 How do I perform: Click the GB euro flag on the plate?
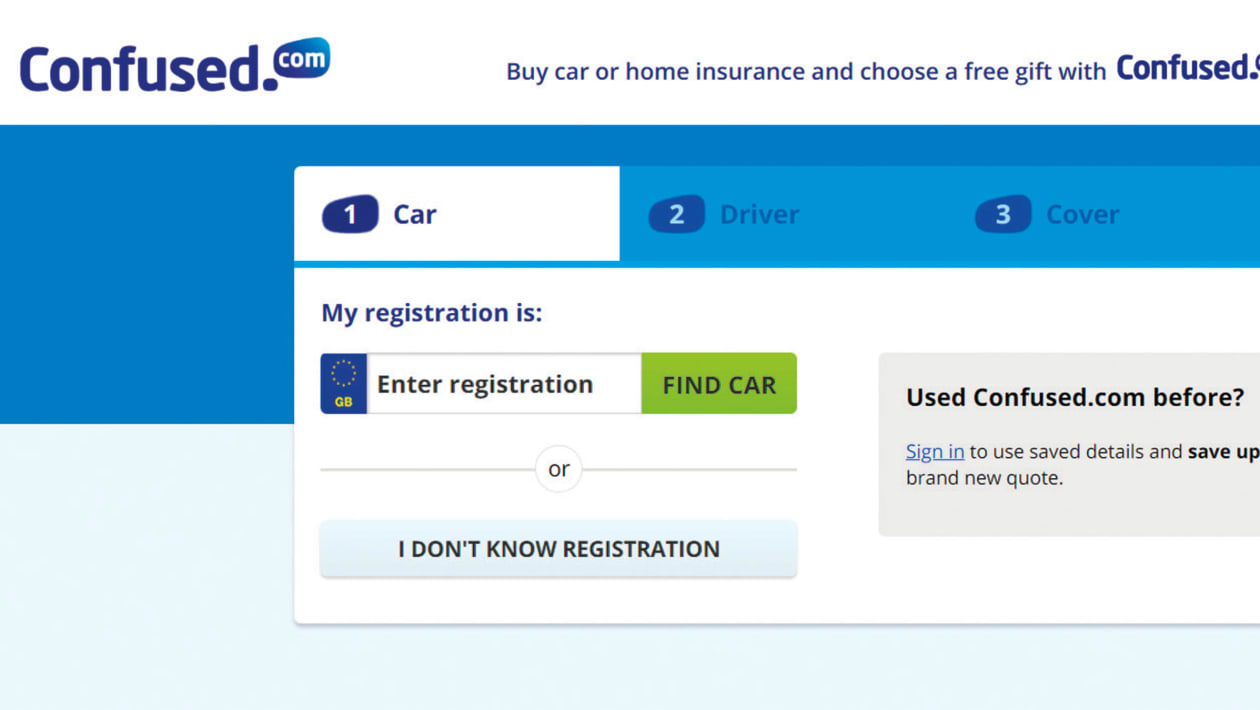[343, 383]
